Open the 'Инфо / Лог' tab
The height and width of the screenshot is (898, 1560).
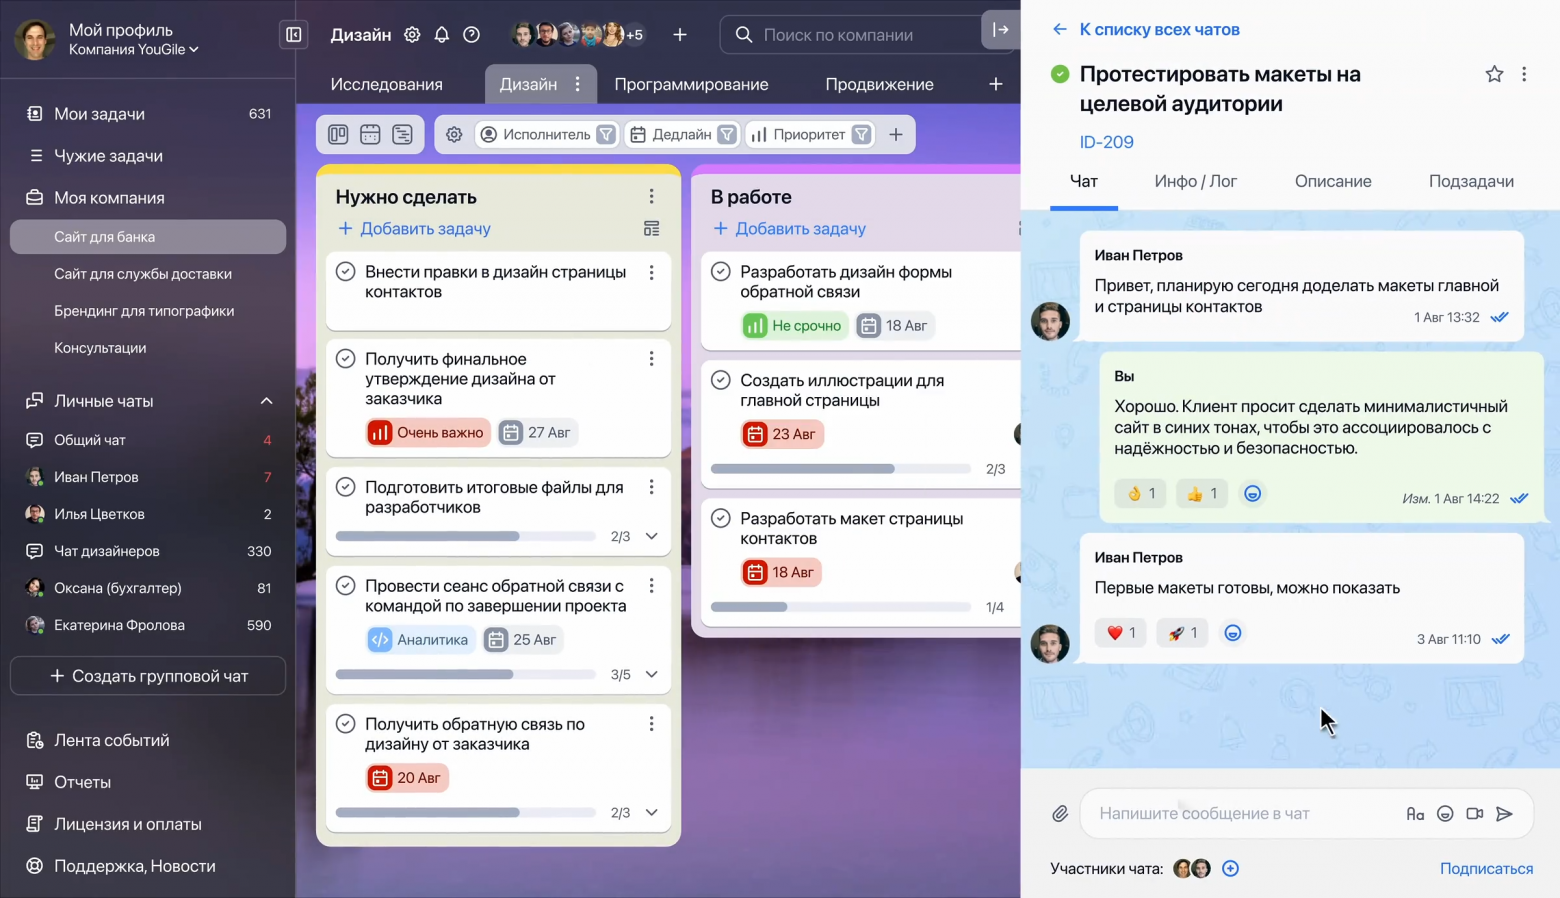pyautogui.click(x=1196, y=181)
